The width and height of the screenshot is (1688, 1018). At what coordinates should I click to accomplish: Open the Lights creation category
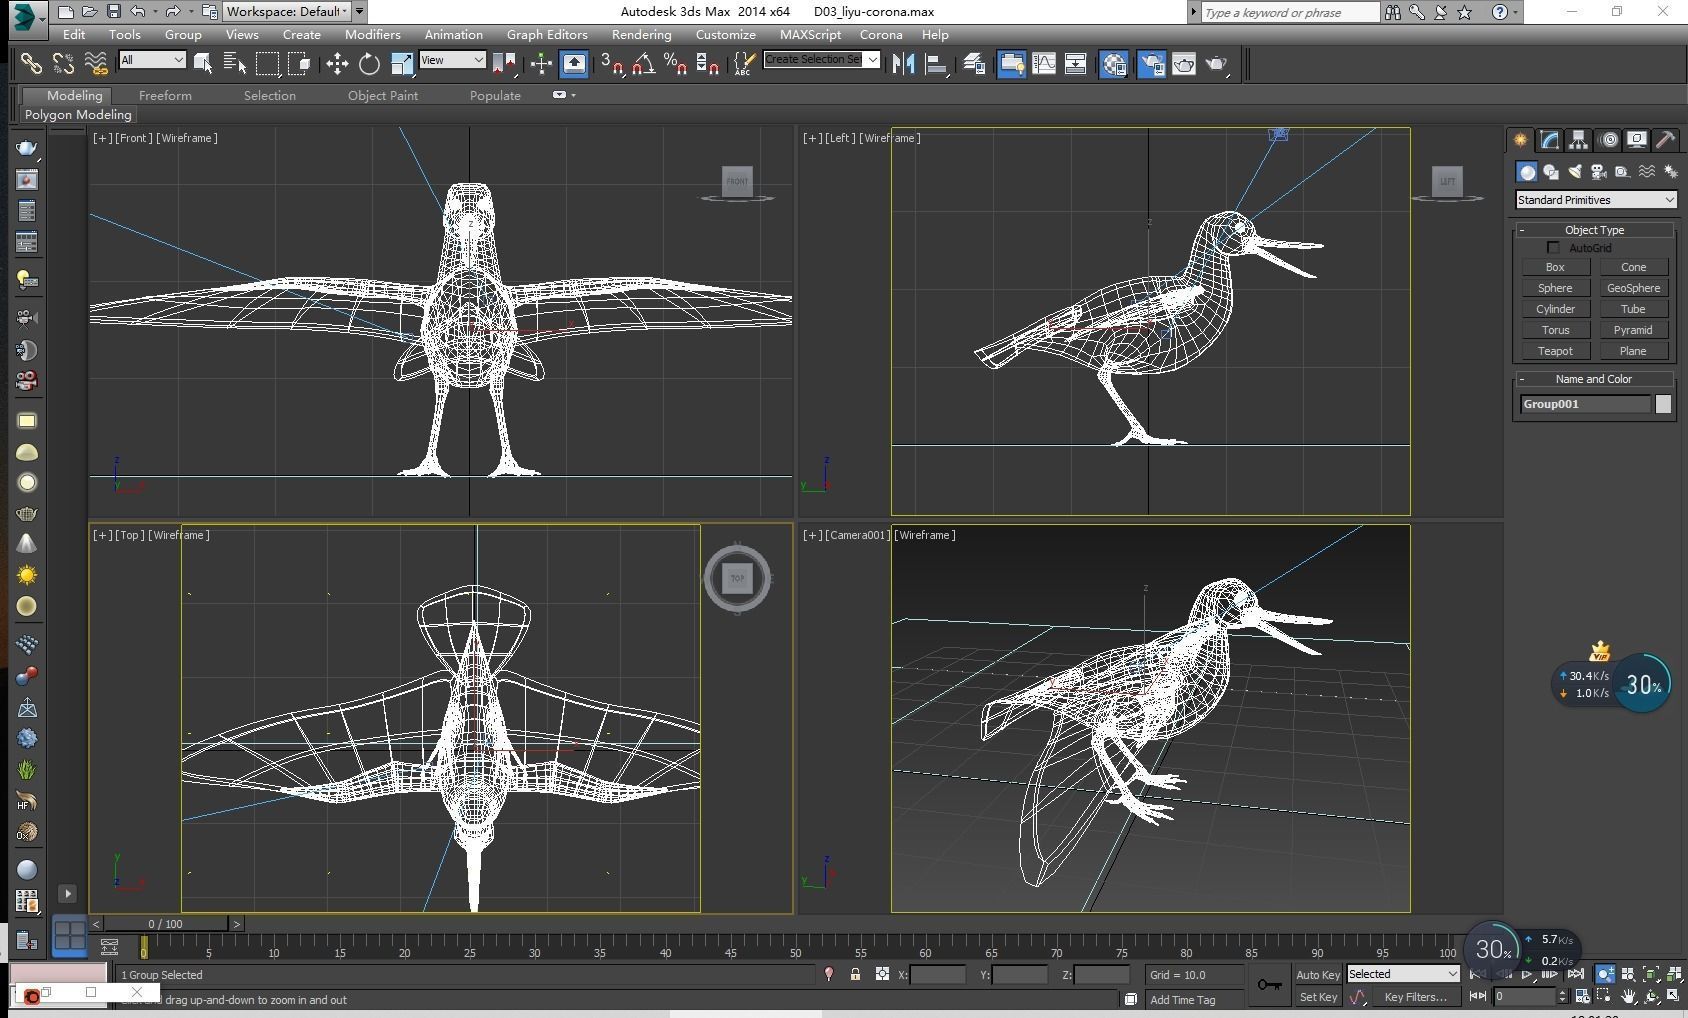click(1575, 171)
